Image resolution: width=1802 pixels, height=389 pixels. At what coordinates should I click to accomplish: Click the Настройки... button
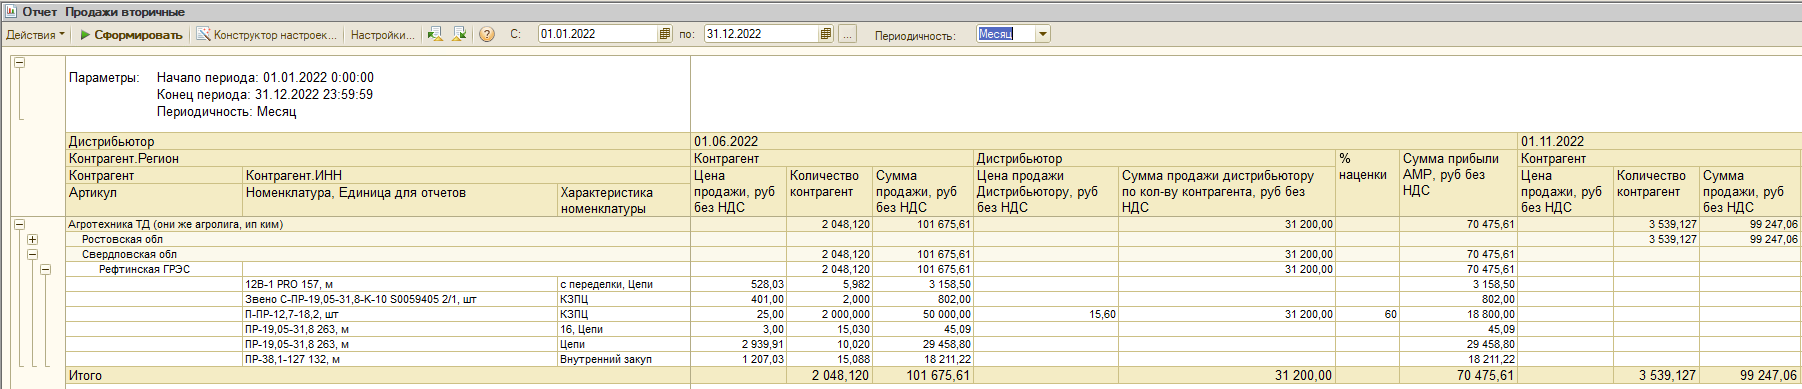(382, 34)
